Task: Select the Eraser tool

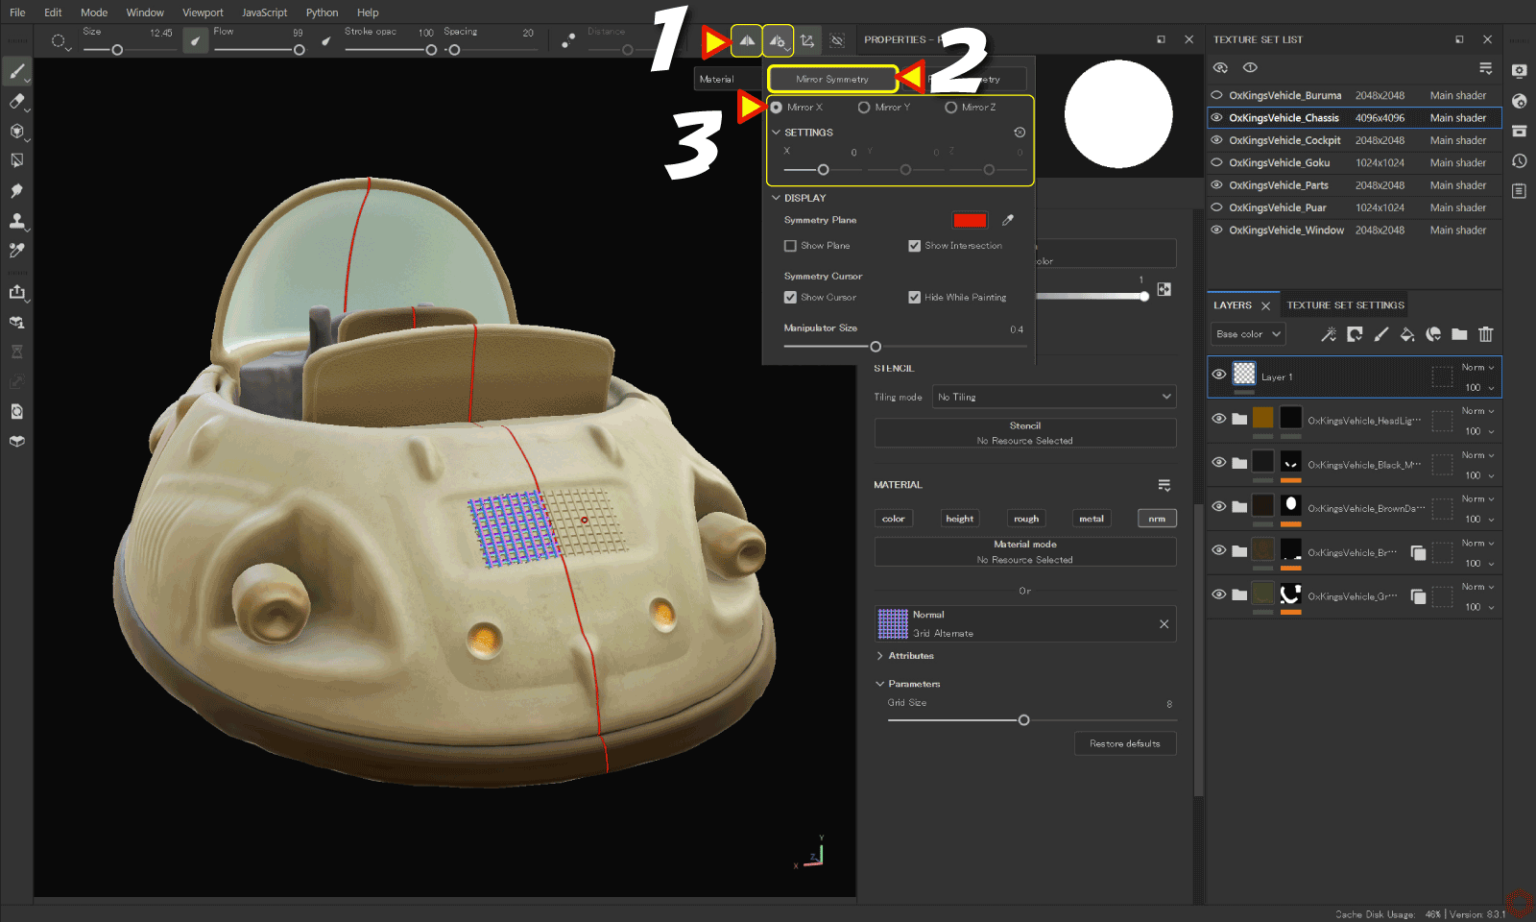Action: [x=16, y=101]
